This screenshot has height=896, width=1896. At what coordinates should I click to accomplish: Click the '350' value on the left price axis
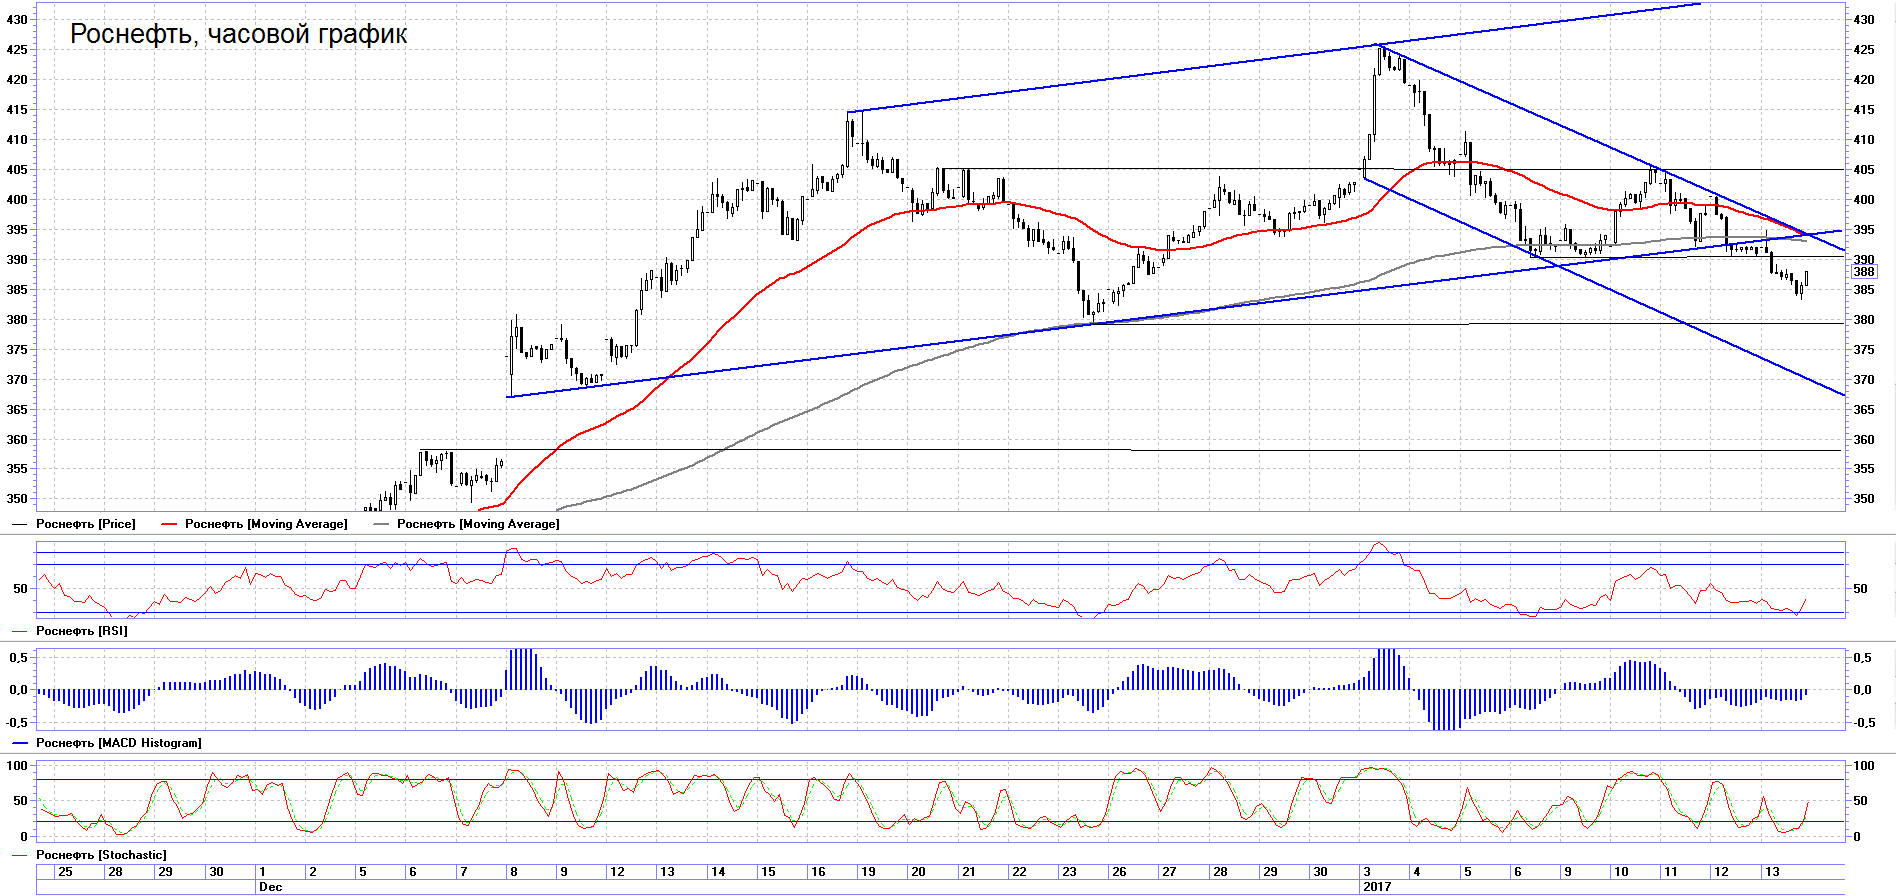(x=17, y=499)
